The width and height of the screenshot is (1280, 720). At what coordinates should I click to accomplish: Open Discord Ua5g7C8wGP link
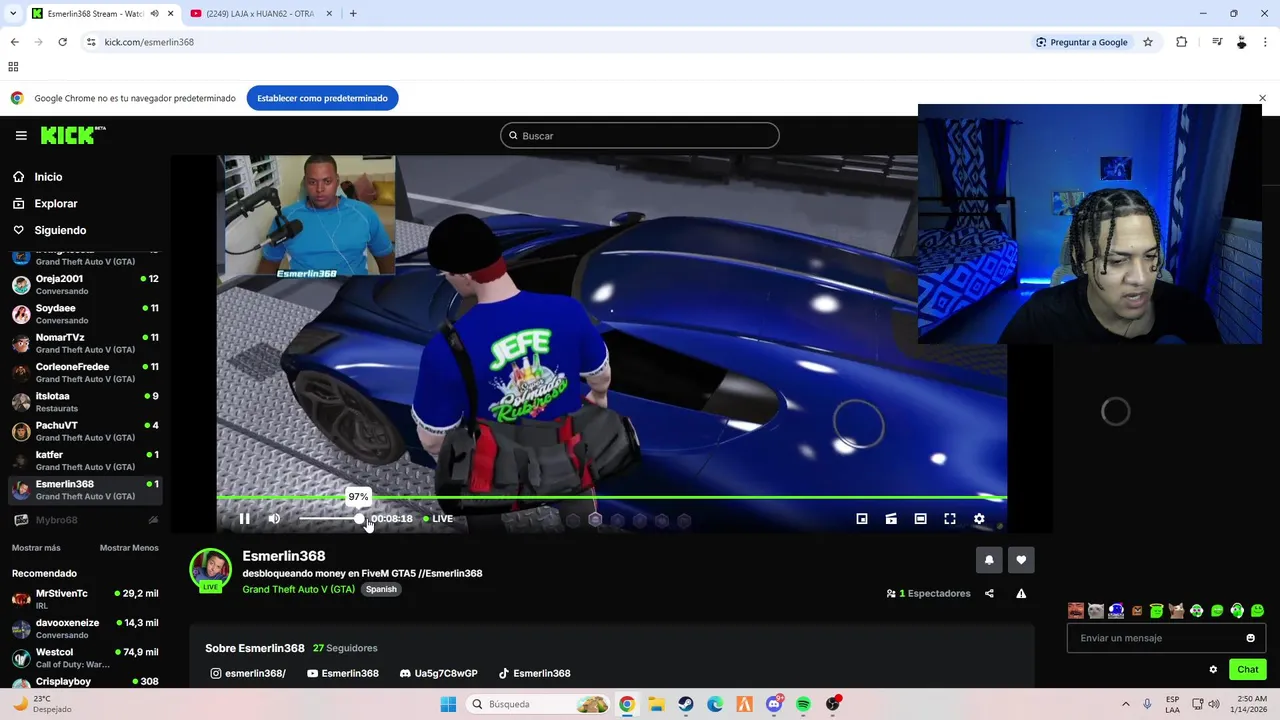pos(438,674)
